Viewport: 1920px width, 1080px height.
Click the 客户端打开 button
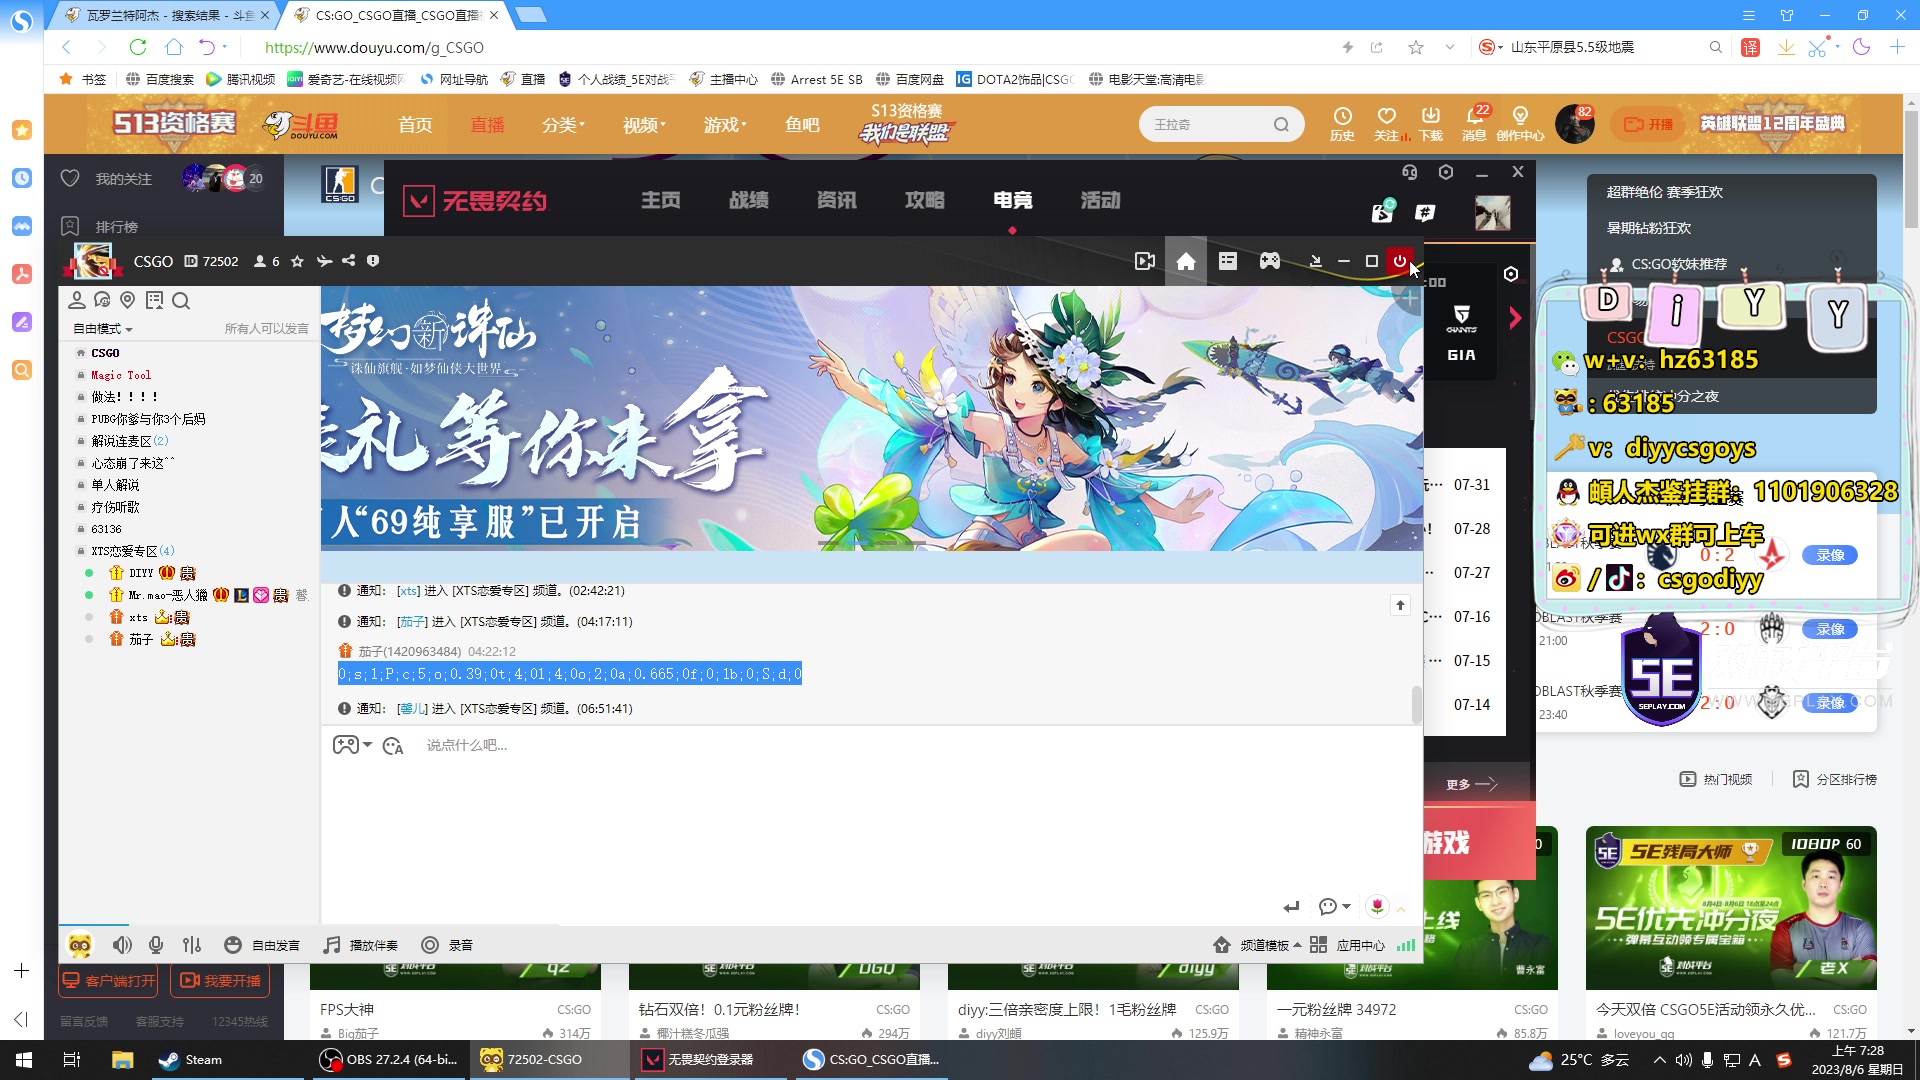click(110, 981)
